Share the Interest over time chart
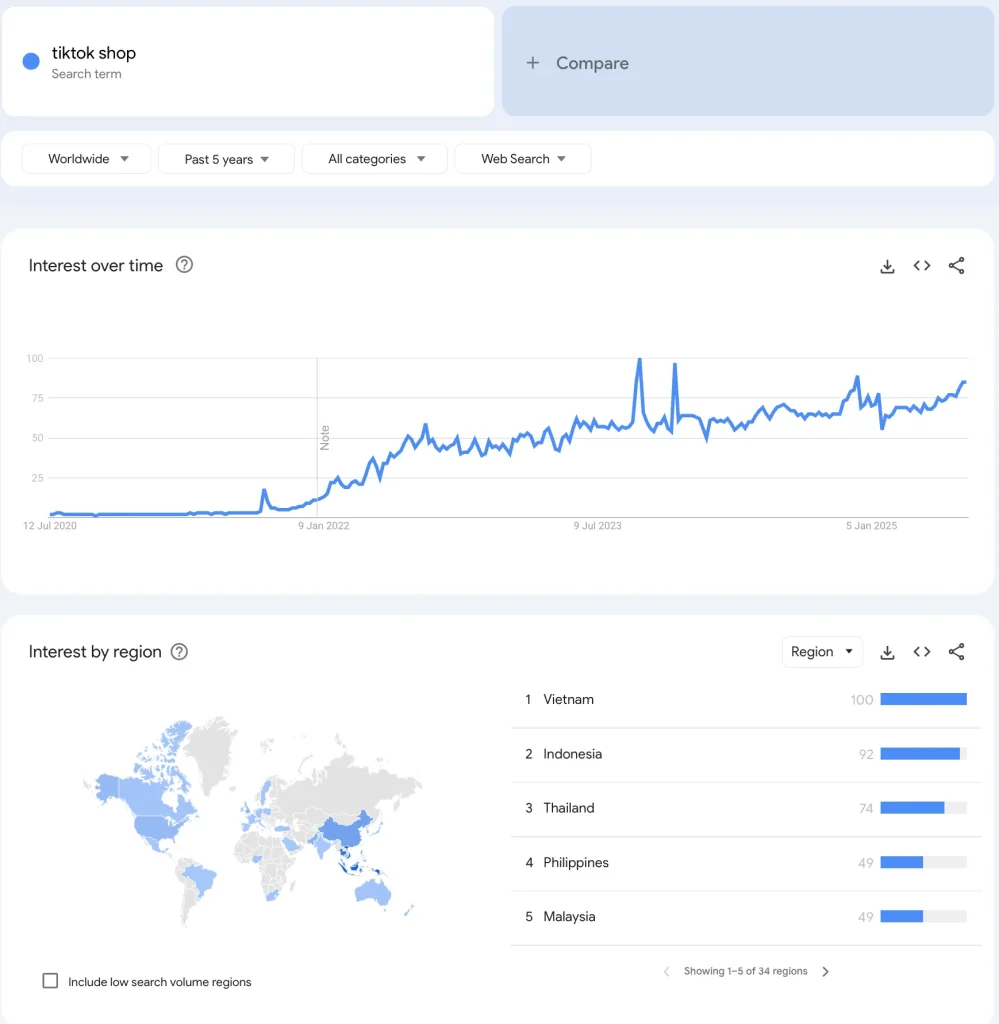 (x=956, y=266)
